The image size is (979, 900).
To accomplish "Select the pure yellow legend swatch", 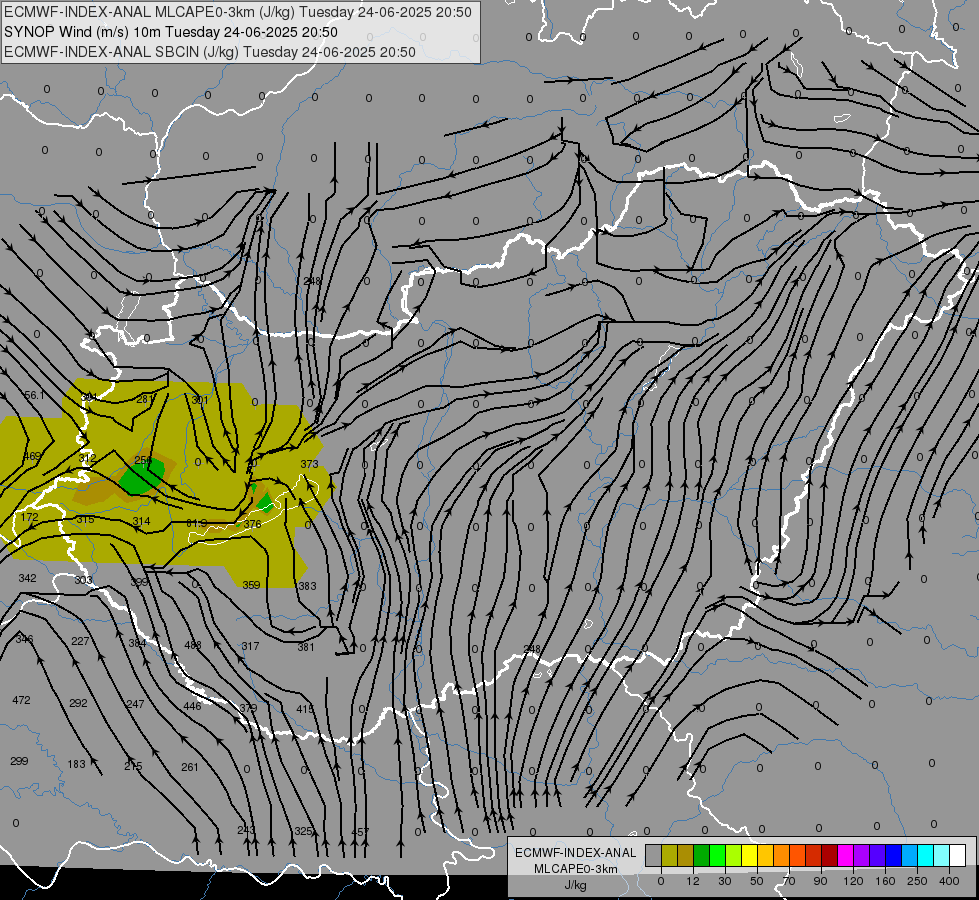I will point(749,856).
